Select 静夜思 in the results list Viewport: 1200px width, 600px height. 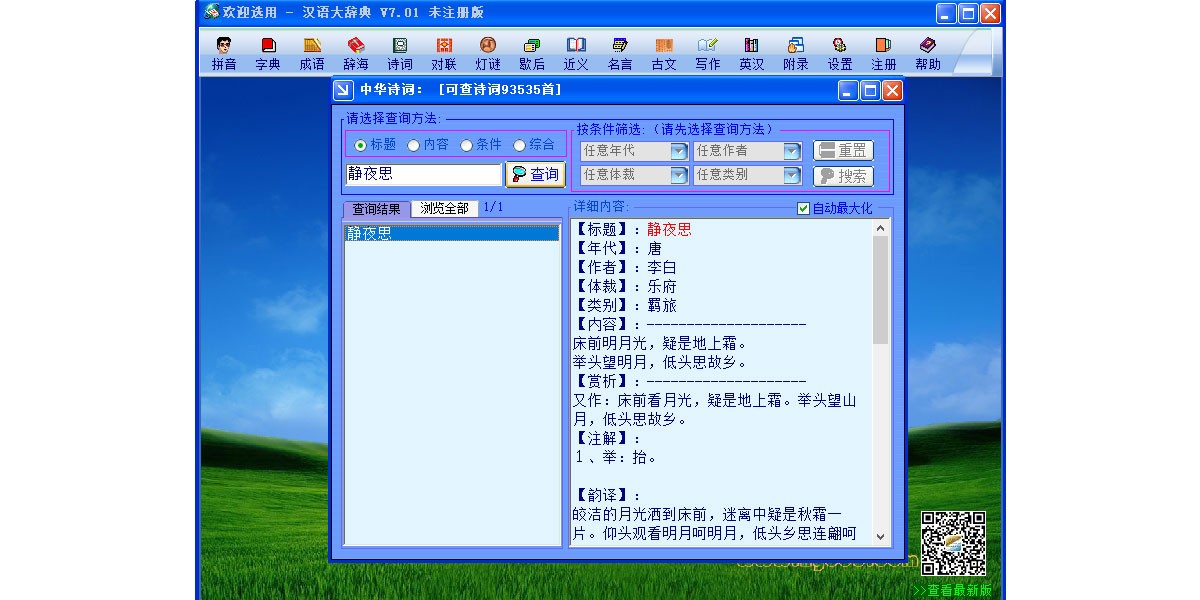click(451, 234)
